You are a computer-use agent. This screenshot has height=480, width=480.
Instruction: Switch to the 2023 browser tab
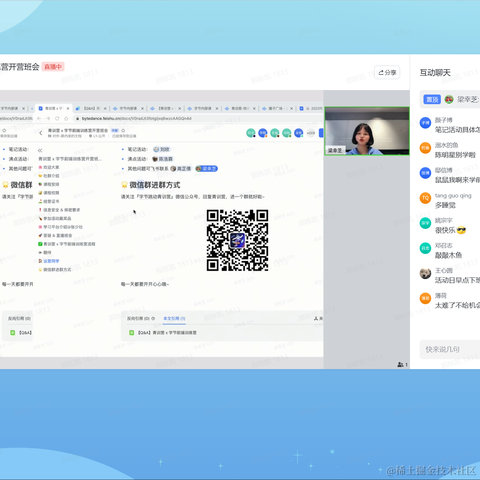pyautogui.click(x=311, y=108)
